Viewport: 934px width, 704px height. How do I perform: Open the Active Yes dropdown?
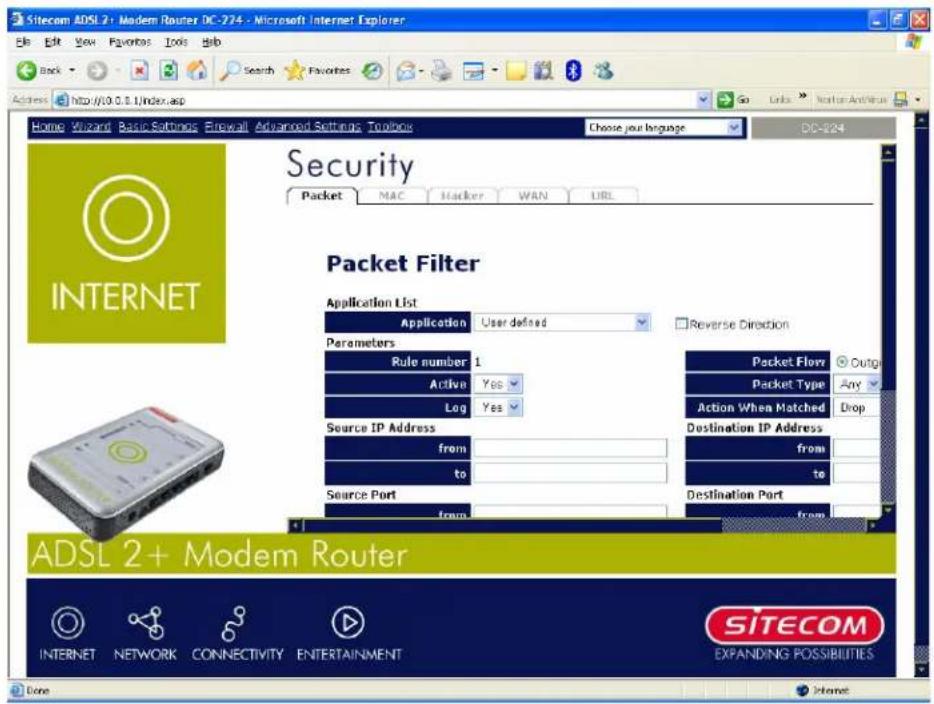click(x=499, y=384)
